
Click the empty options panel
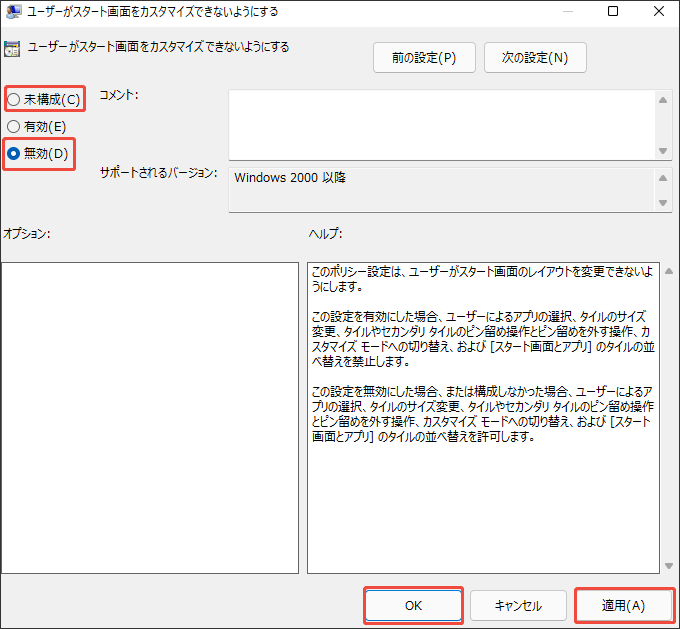tap(150, 418)
